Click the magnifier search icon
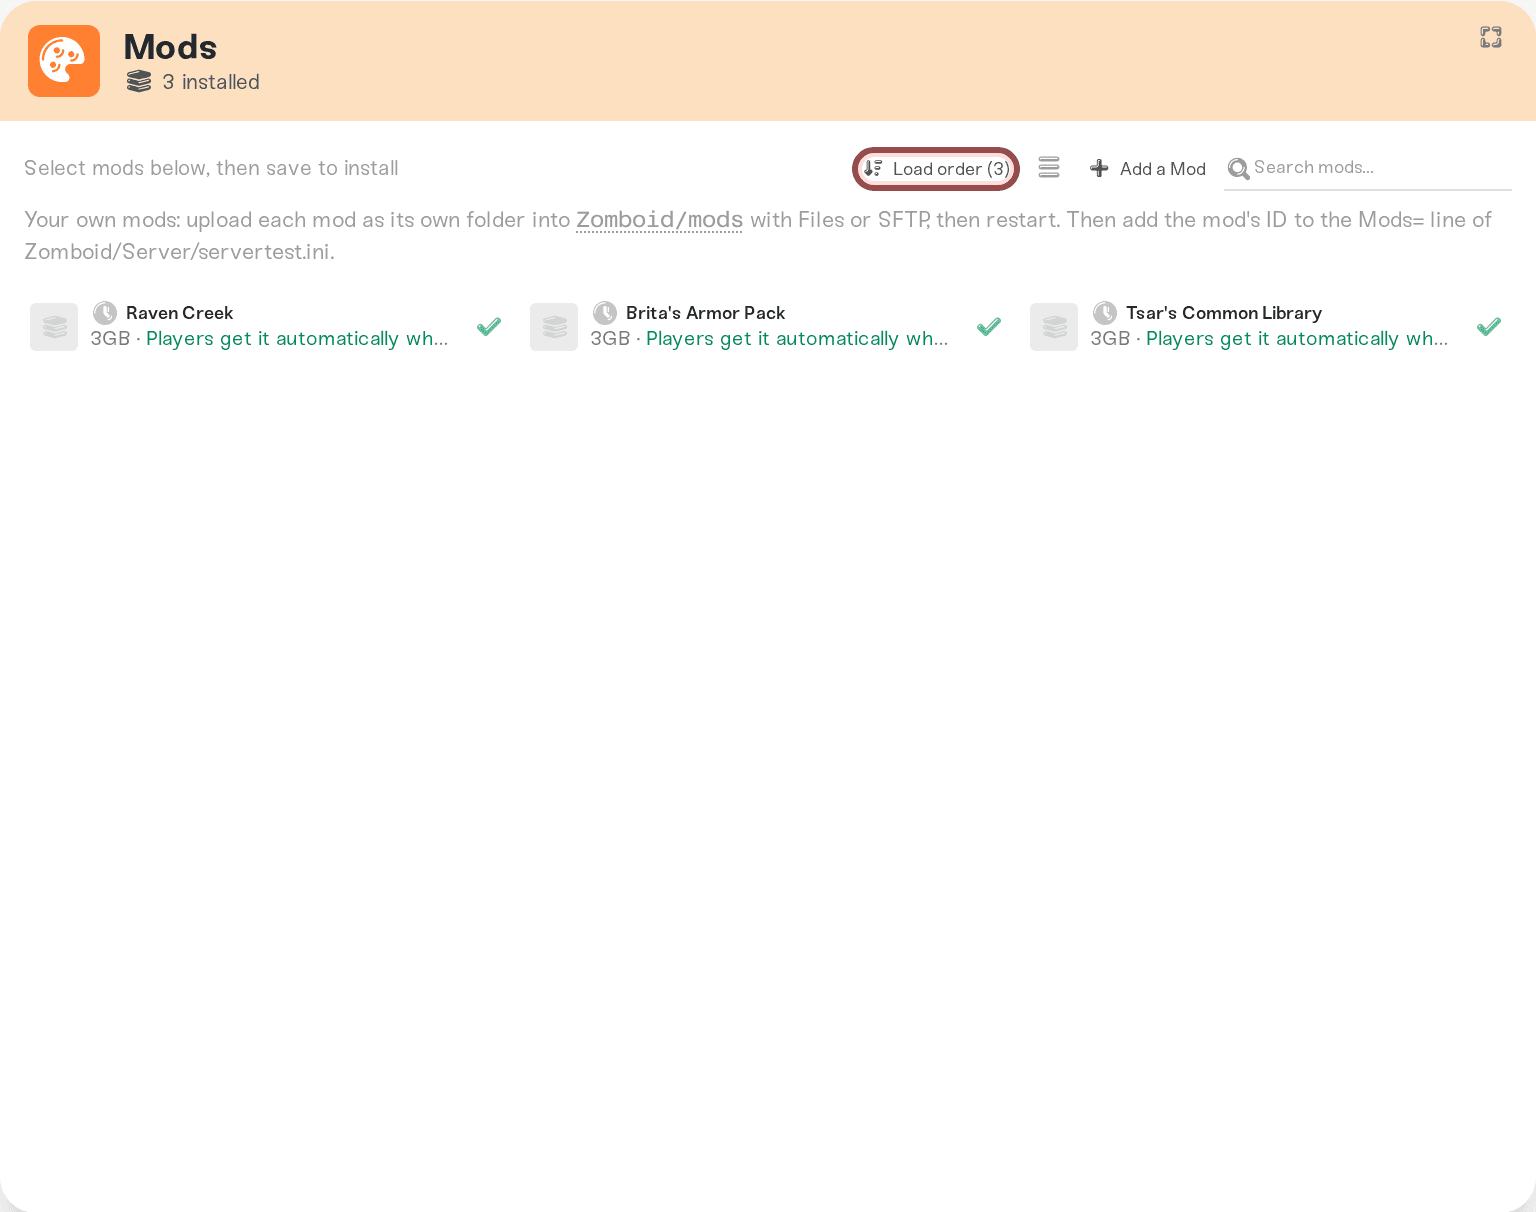This screenshot has width=1536, height=1212. click(1238, 168)
